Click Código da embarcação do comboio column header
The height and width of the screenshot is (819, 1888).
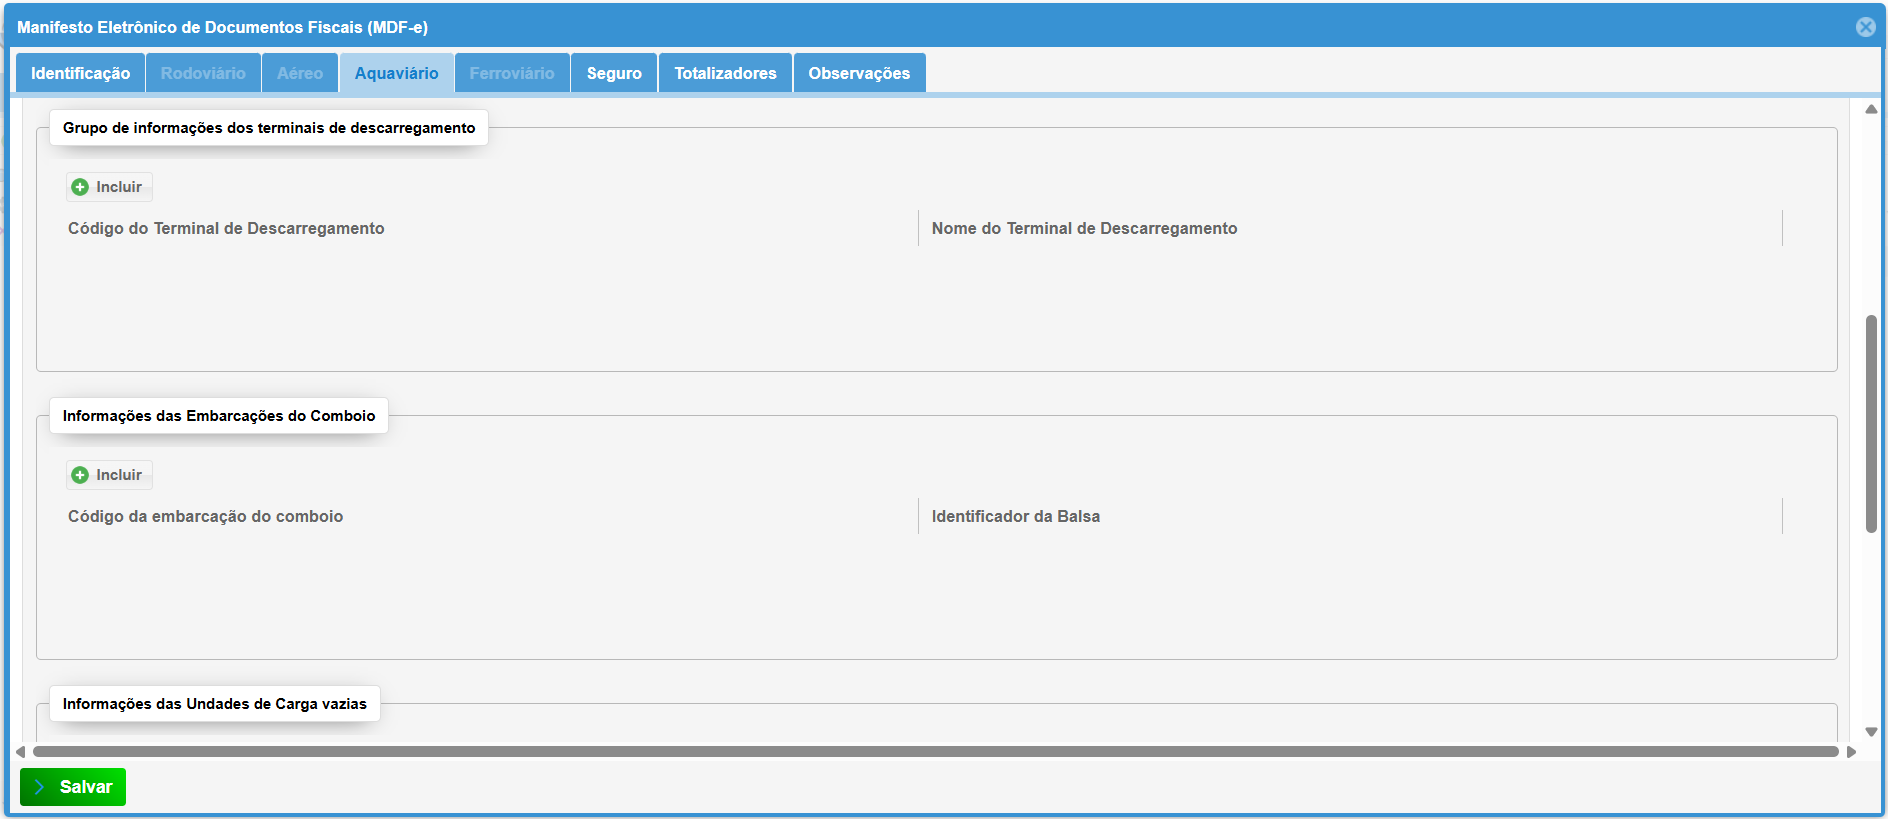(205, 516)
